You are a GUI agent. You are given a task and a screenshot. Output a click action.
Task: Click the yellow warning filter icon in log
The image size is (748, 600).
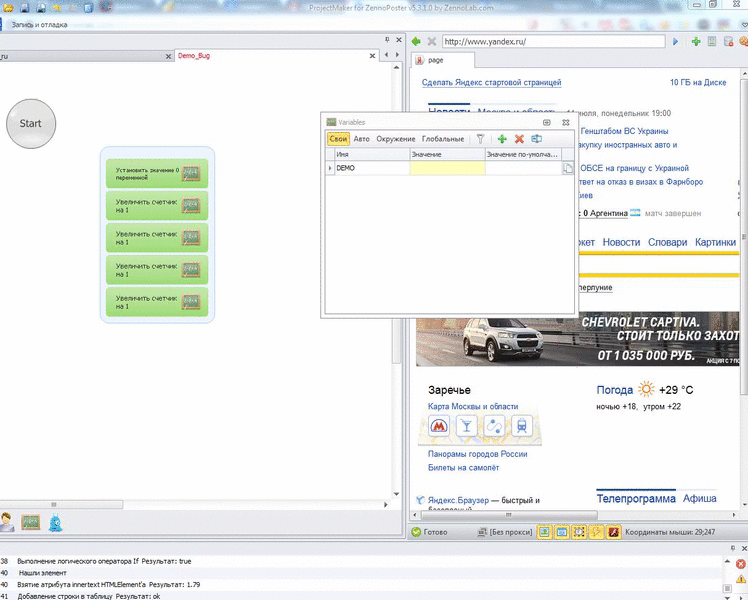(x=741, y=579)
